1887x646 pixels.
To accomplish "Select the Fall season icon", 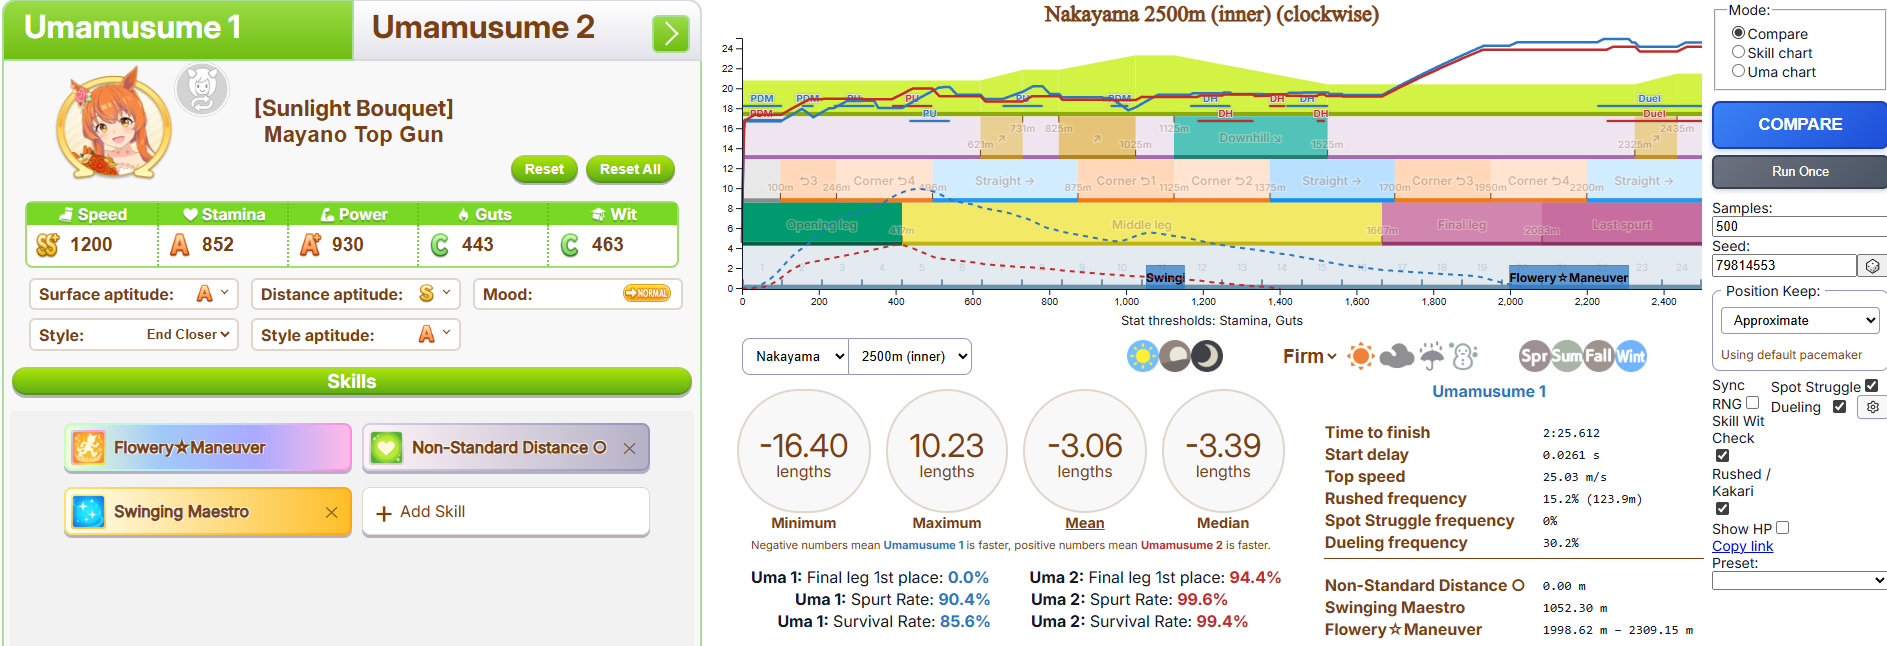I will pyautogui.click(x=1598, y=356).
